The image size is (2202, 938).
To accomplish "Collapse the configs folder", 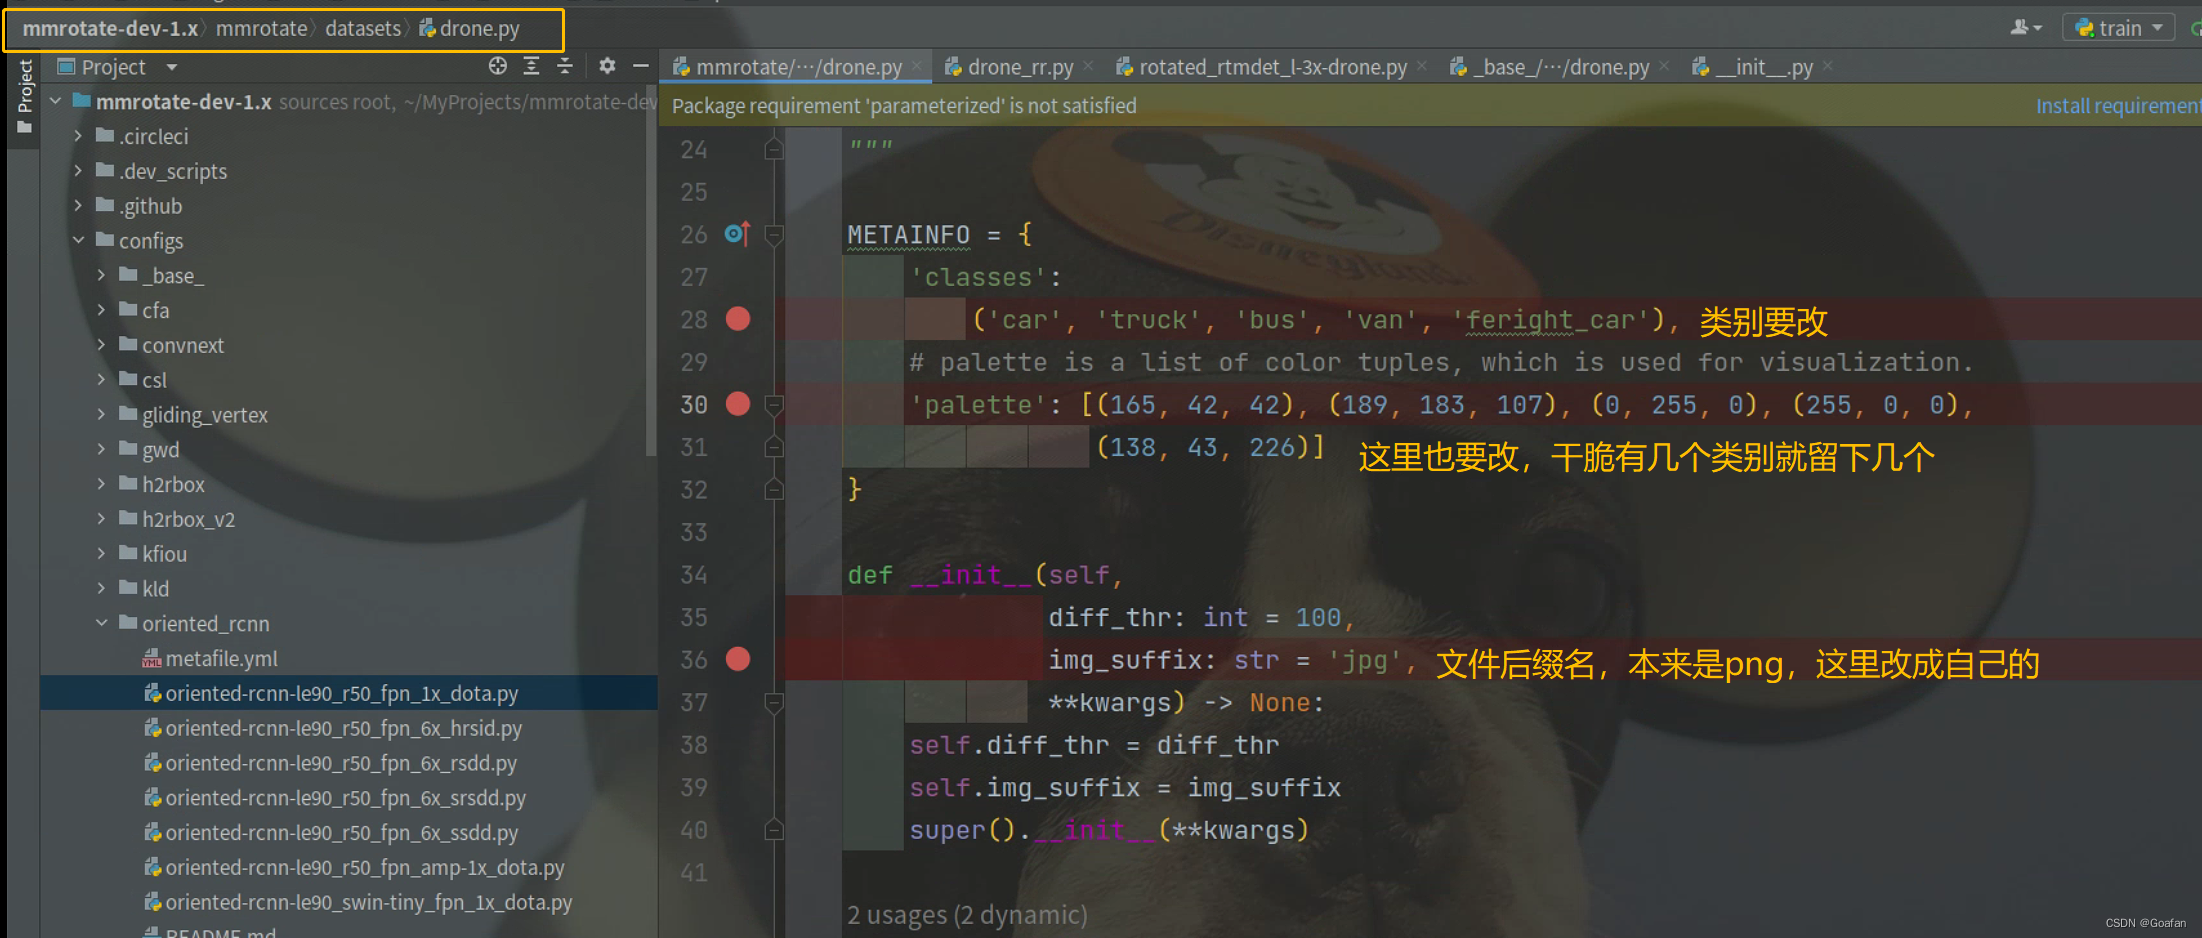I will (78, 240).
